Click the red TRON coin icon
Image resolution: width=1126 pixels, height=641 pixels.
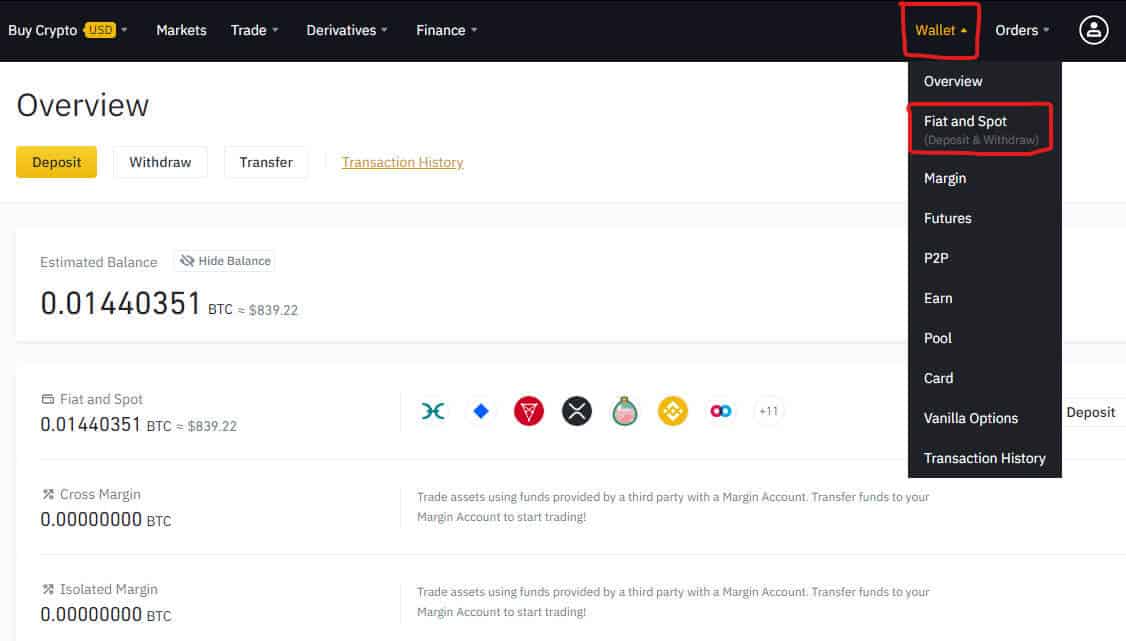click(529, 411)
